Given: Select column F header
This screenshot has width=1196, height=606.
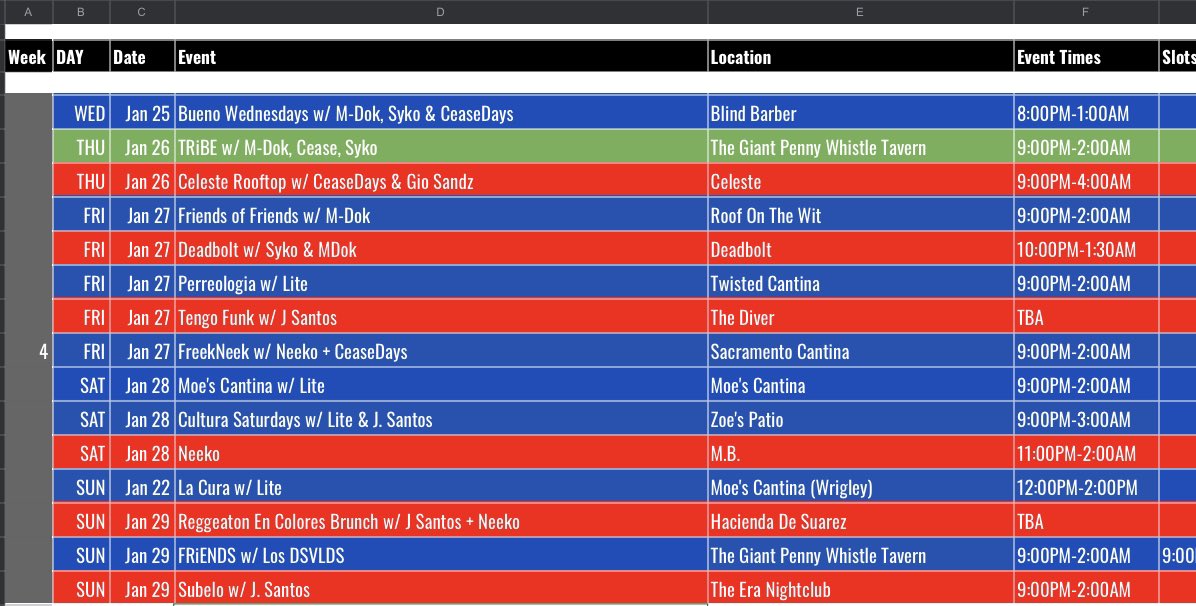Looking at the screenshot, I should click(1085, 12).
